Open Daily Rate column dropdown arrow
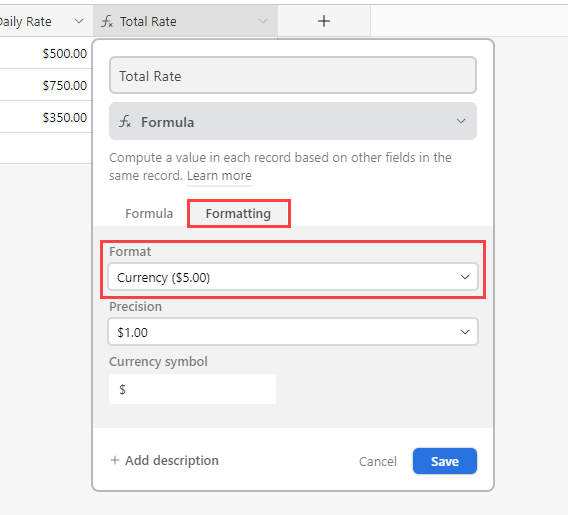Screen dimensions: 568x515 pos(79,21)
